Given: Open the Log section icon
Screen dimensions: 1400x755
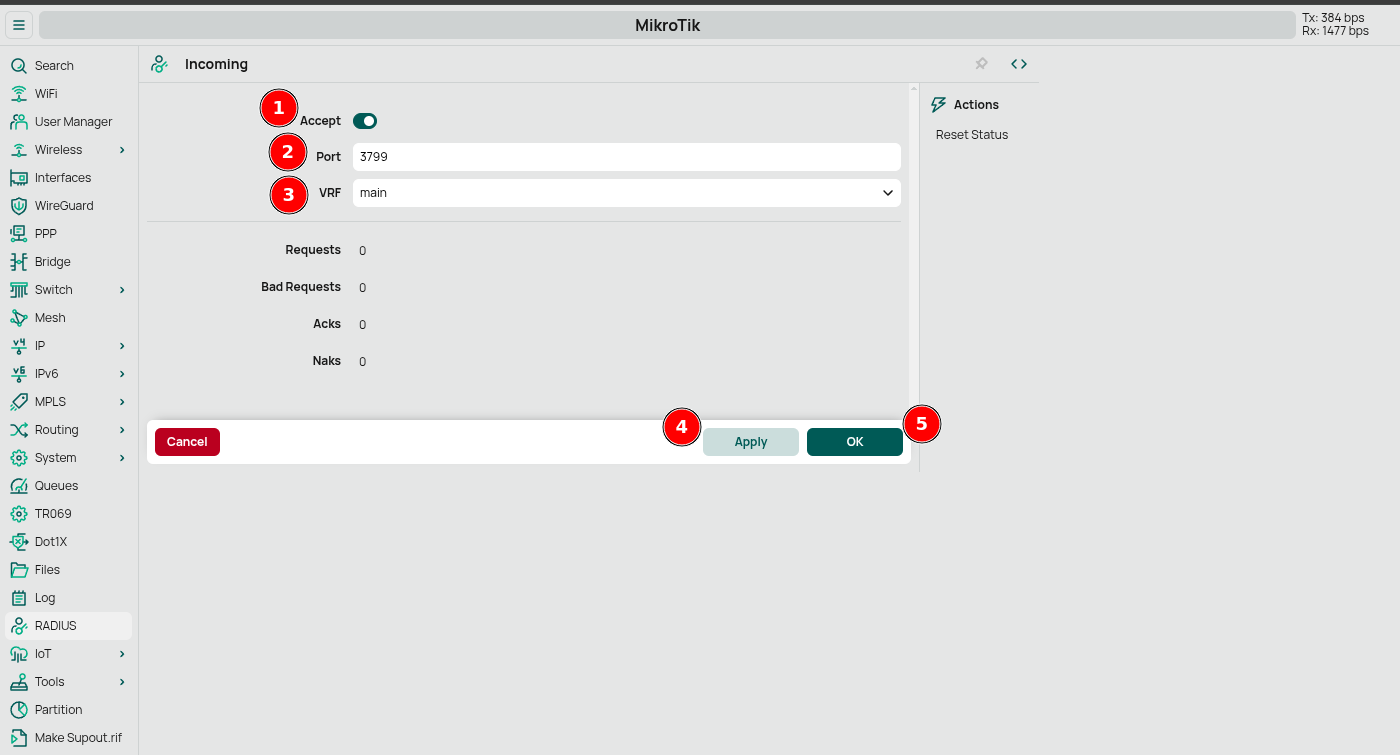Looking at the screenshot, I should point(20,597).
